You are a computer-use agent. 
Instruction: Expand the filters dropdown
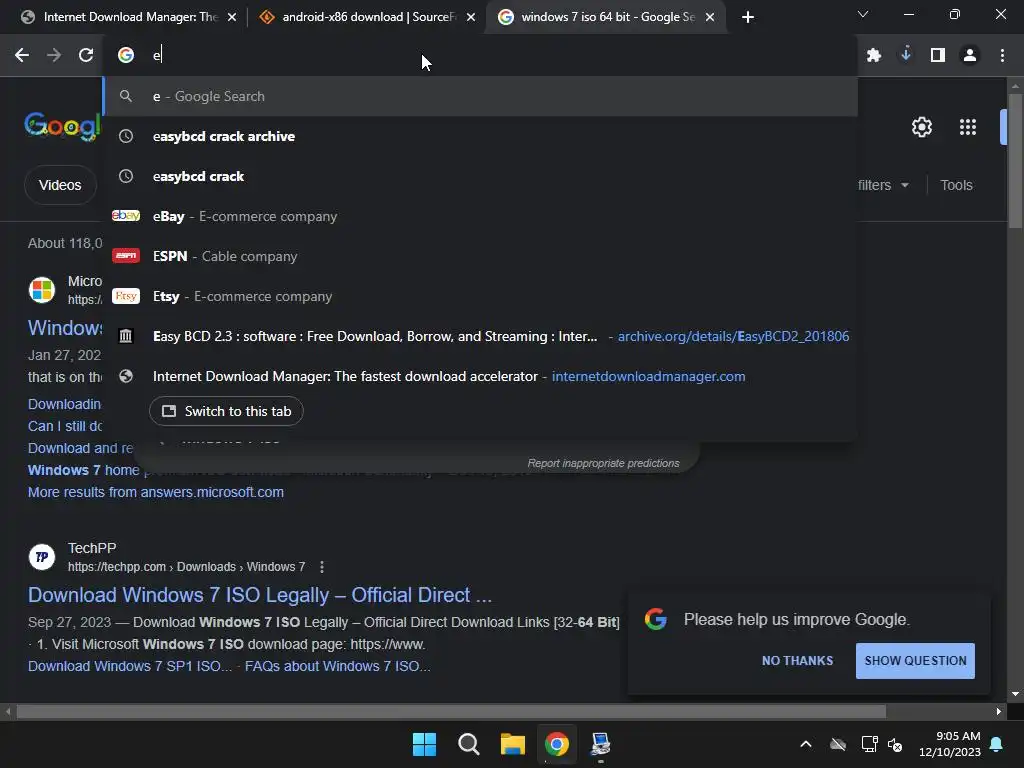[884, 185]
